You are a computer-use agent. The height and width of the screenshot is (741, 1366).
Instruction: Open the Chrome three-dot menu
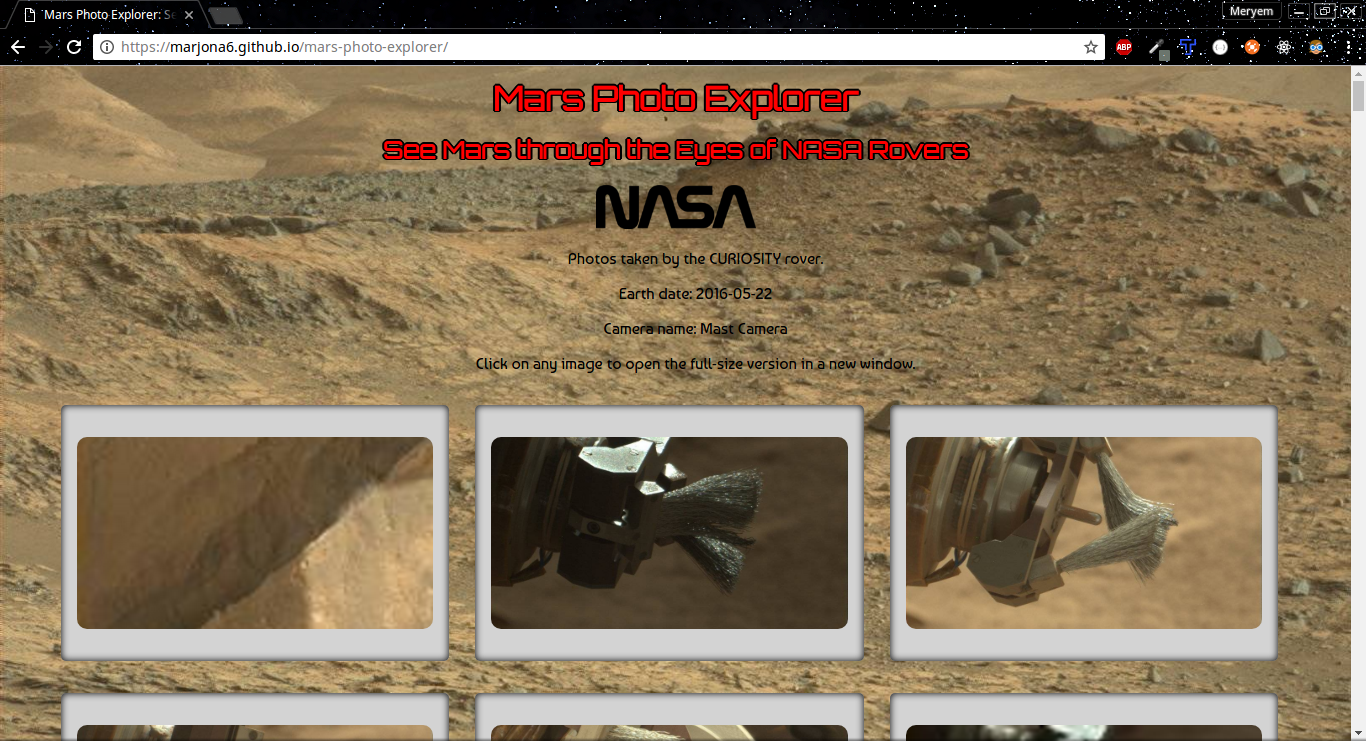pos(1348,47)
